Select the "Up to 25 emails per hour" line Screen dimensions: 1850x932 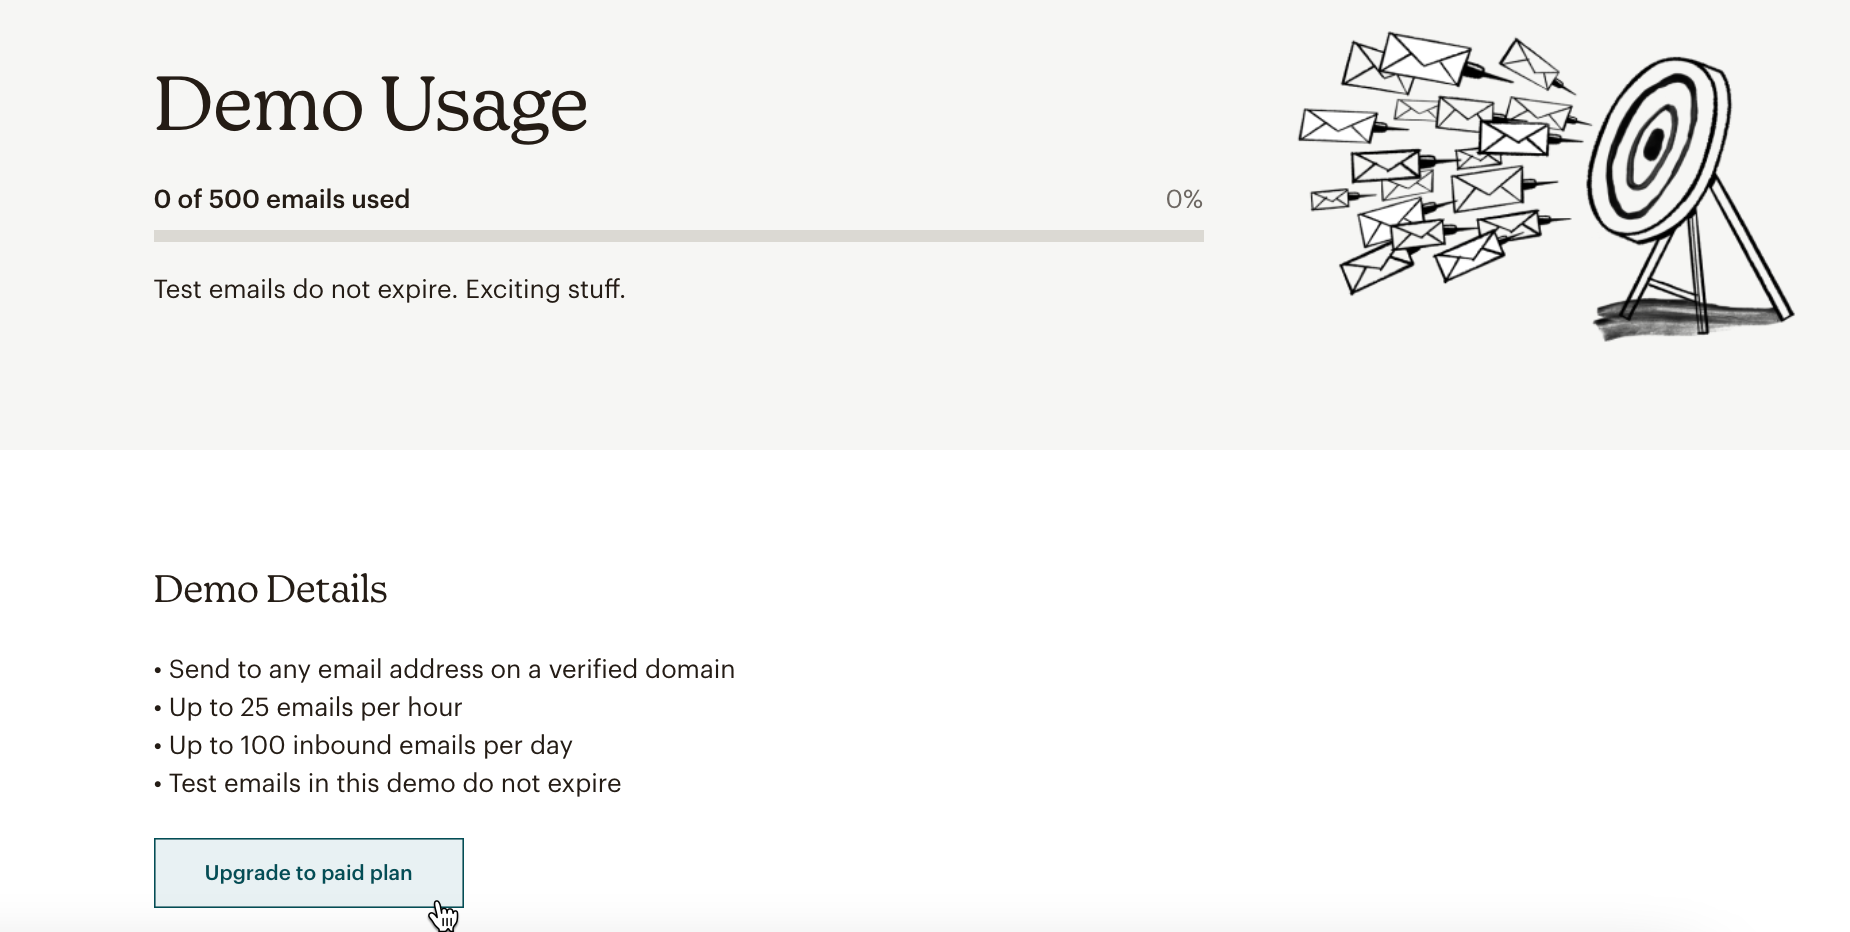pos(315,707)
